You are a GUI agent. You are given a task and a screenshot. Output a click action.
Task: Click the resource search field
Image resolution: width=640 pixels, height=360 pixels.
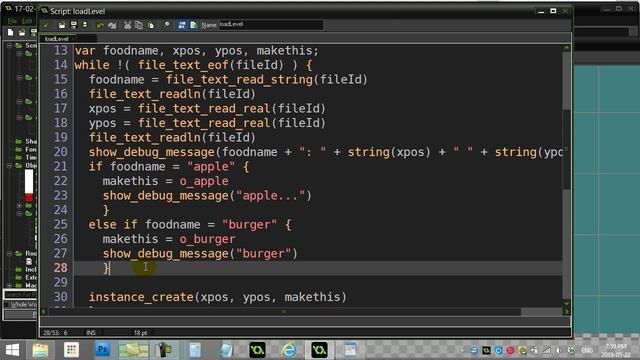tap(20, 294)
